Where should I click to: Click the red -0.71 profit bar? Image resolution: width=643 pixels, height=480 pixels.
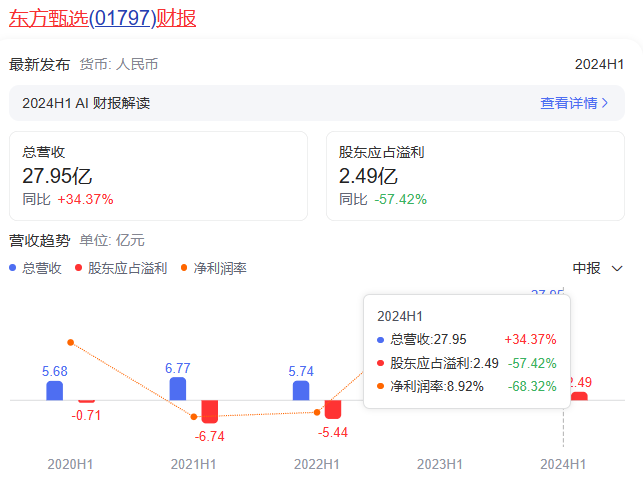[x=87, y=401]
